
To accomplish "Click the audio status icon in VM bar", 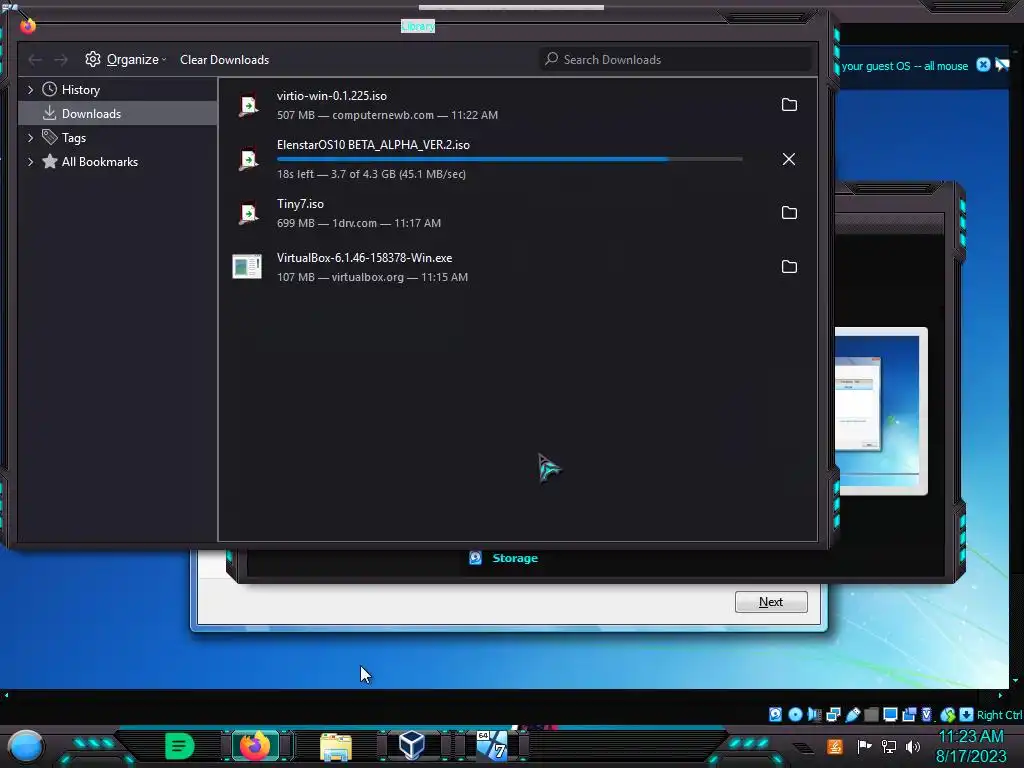I will pos(814,714).
